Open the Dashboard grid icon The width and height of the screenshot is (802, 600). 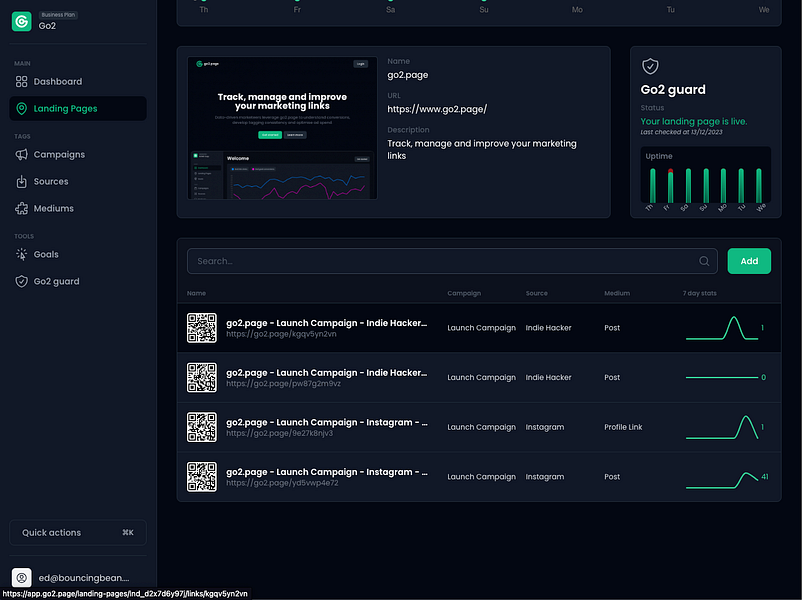pyautogui.click(x=21, y=81)
